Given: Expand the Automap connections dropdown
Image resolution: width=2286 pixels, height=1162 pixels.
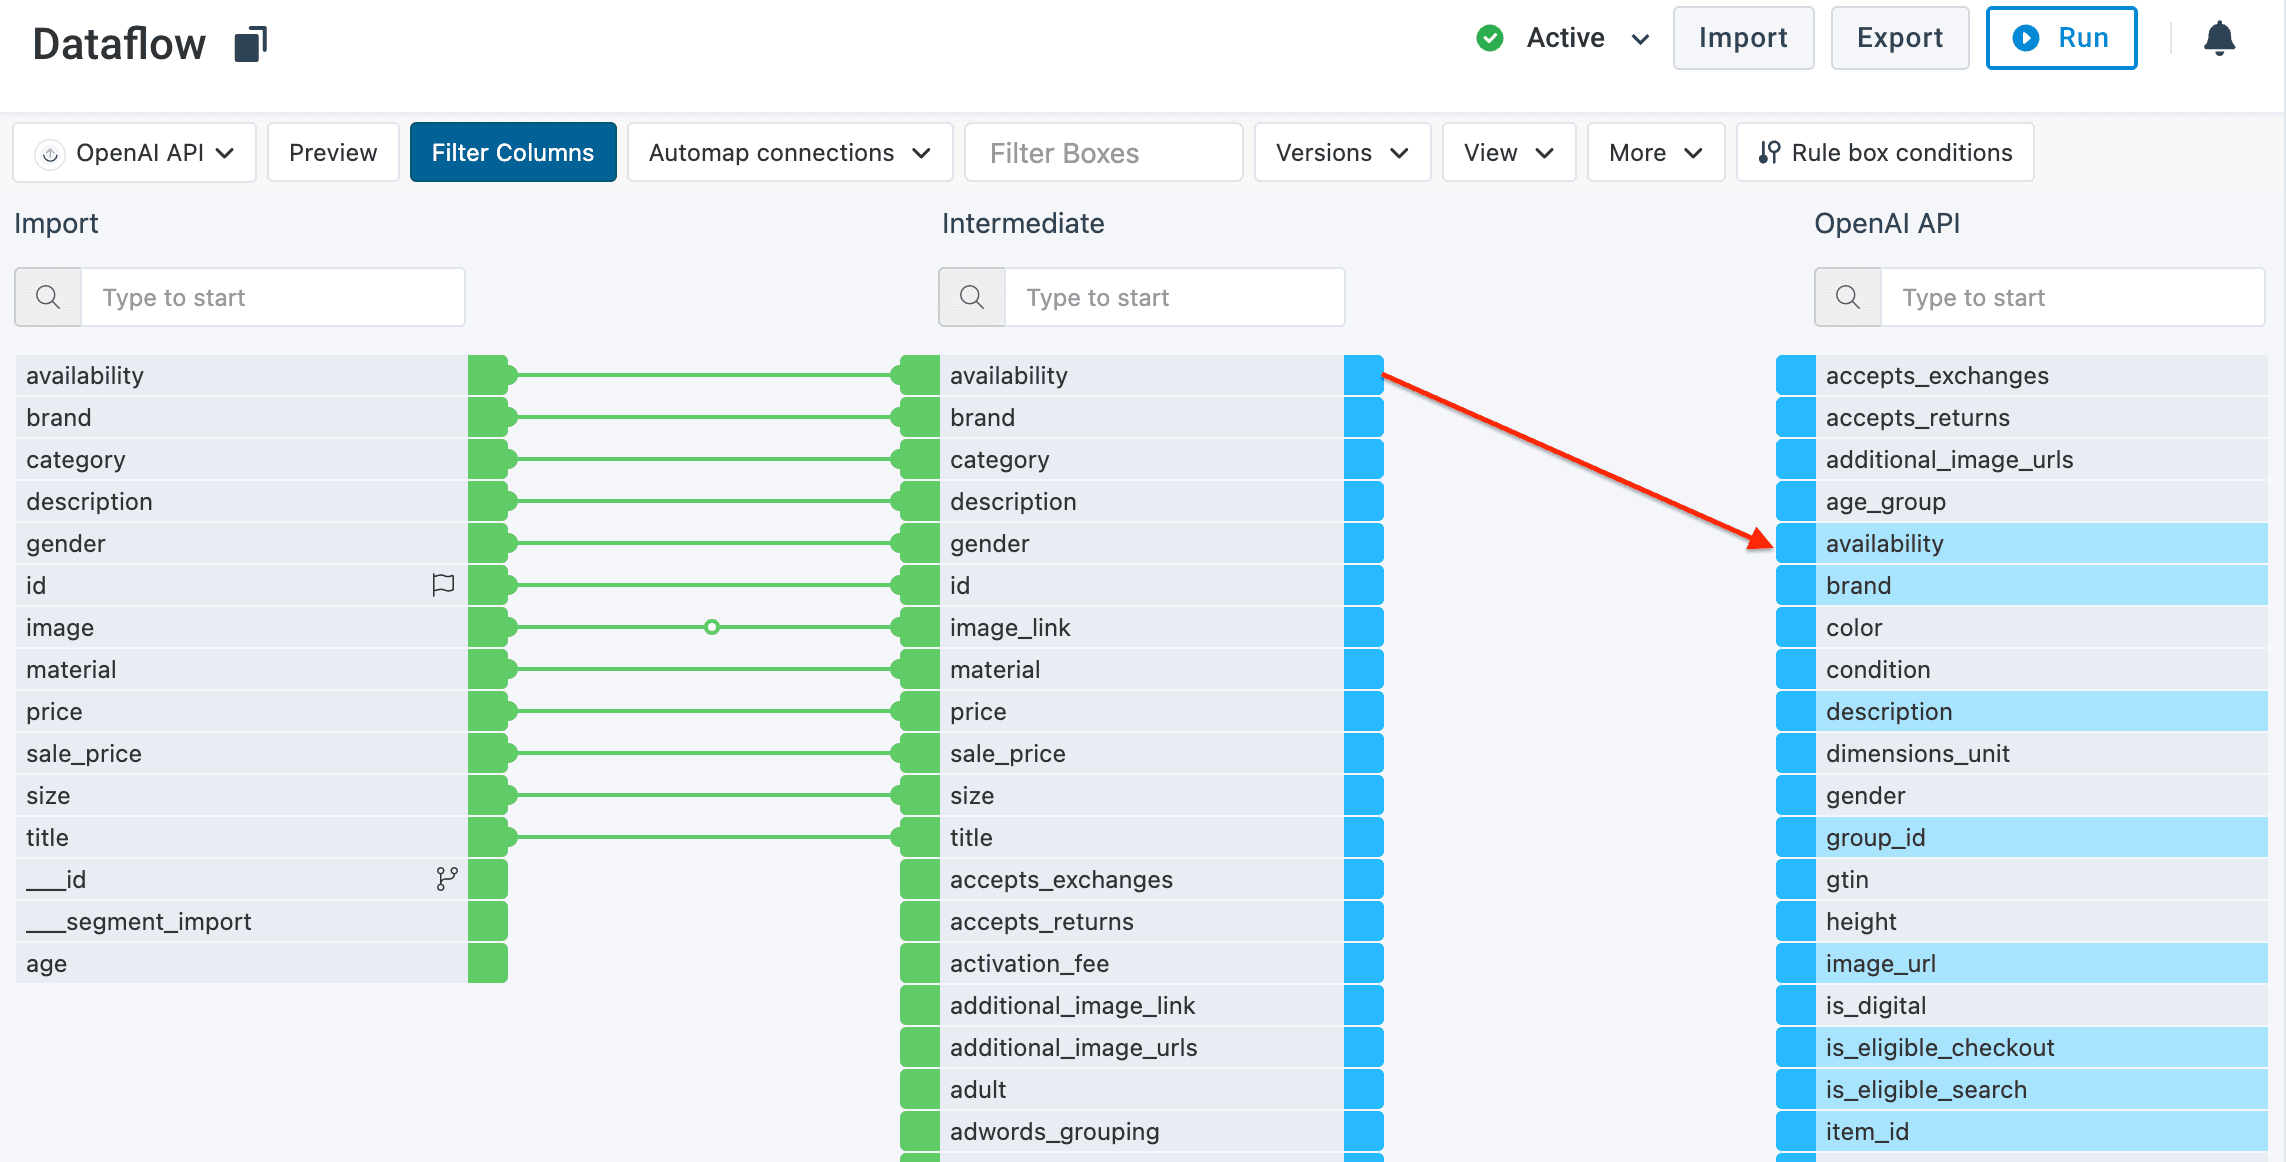Looking at the screenshot, I should pos(789,152).
